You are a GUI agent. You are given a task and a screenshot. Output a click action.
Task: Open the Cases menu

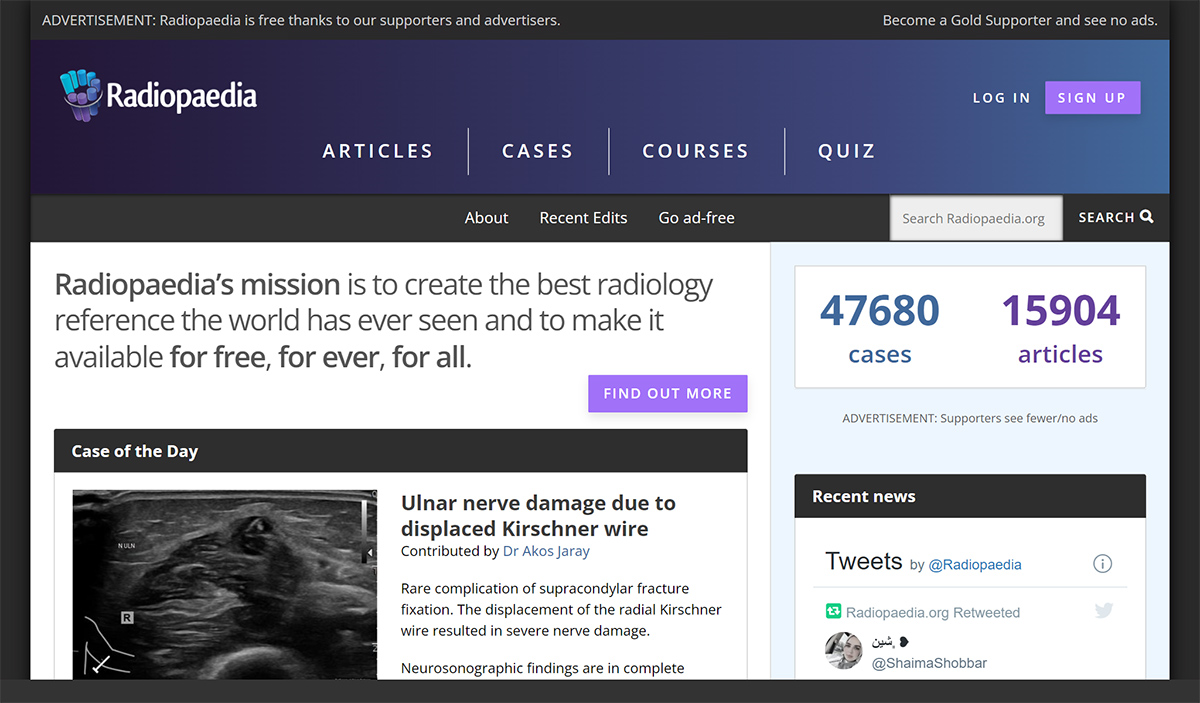tap(538, 151)
